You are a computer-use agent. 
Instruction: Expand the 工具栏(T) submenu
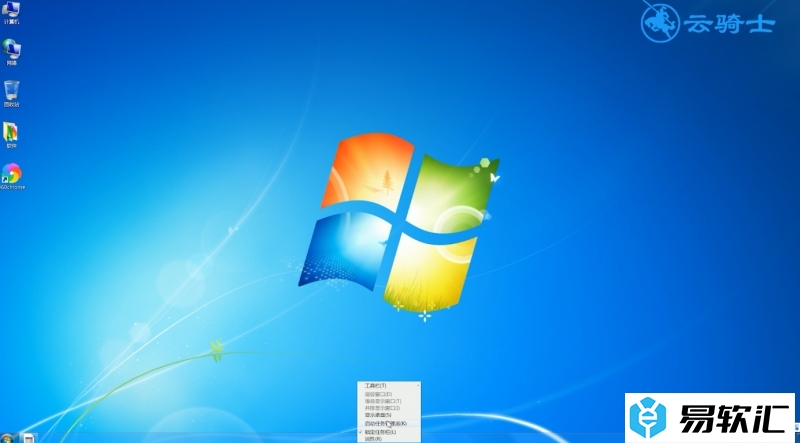point(389,386)
